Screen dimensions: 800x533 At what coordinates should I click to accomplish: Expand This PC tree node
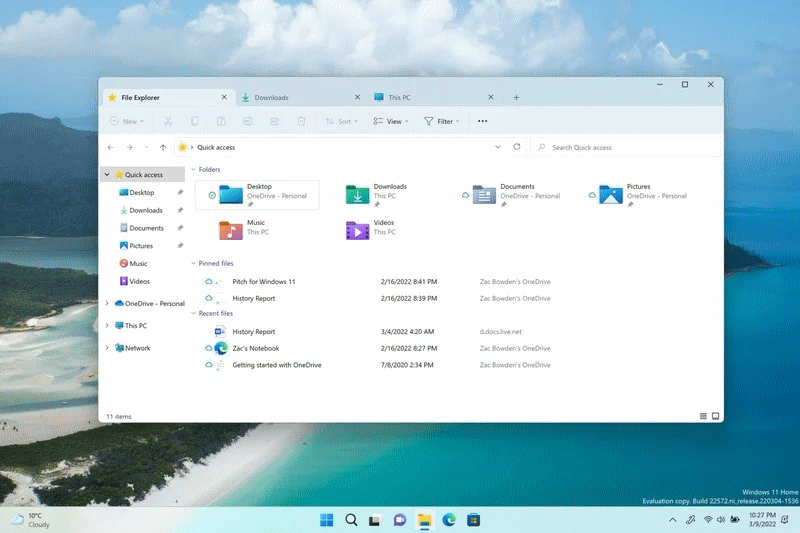coord(107,325)
